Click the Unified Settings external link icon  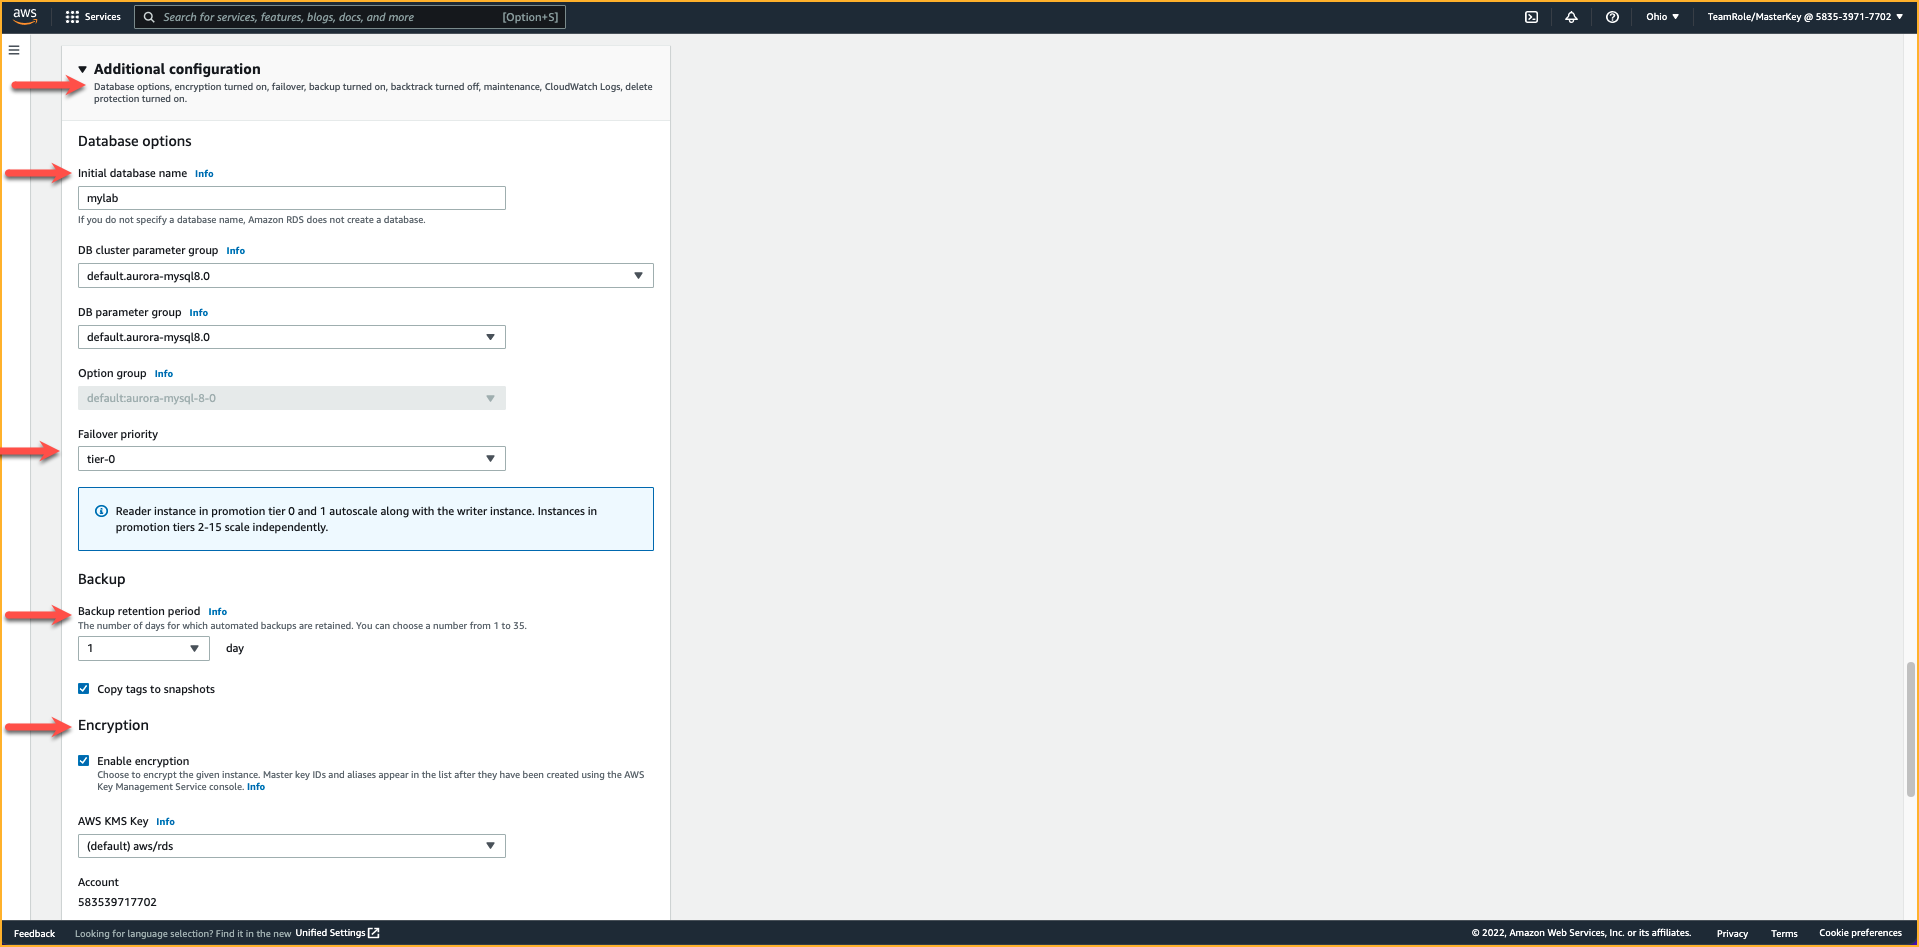pyautogui.click(x=374, y=933)
